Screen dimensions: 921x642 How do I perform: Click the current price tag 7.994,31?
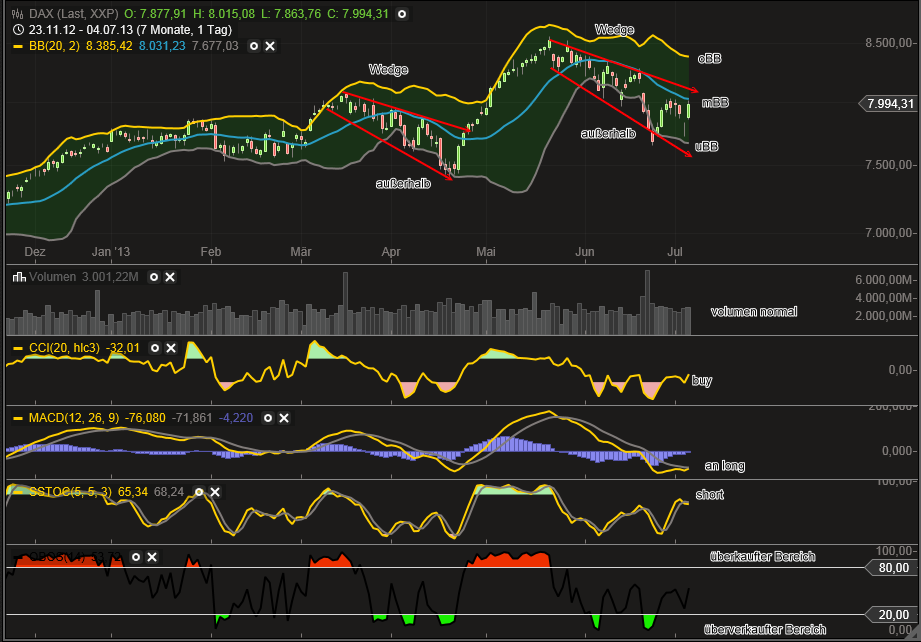click(x=888, y=104)
